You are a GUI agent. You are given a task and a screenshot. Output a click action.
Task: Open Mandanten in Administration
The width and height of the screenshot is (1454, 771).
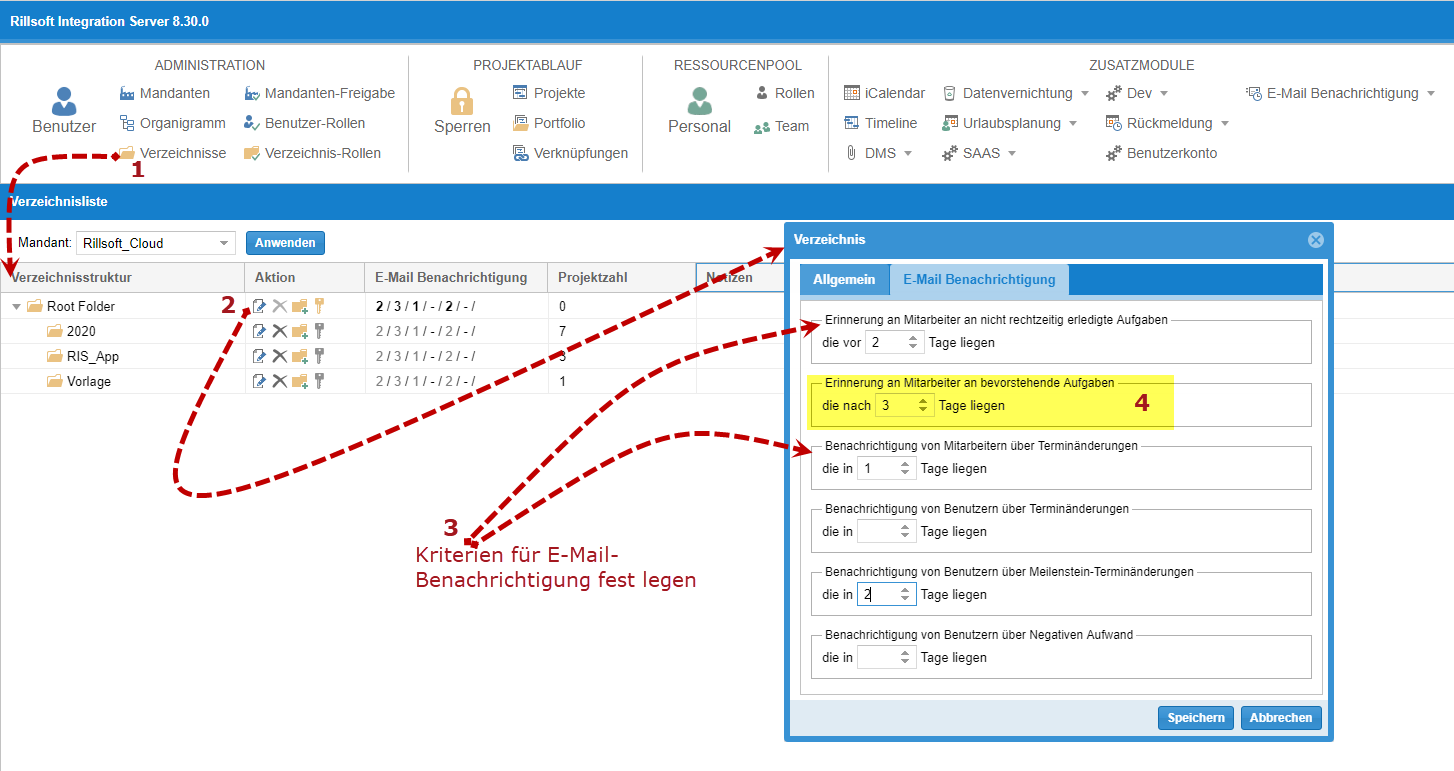pyautogui.click(x=164, y=93)
